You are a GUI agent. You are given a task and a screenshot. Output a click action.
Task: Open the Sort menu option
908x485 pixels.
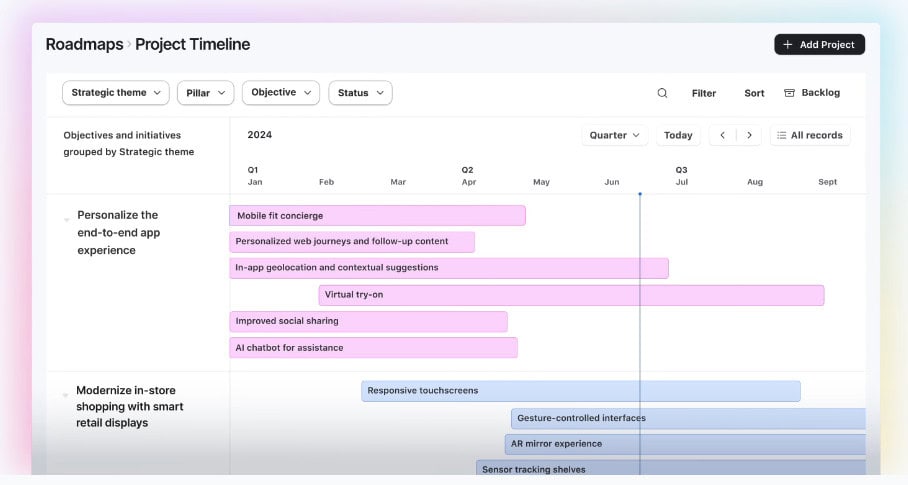[754, 93]
